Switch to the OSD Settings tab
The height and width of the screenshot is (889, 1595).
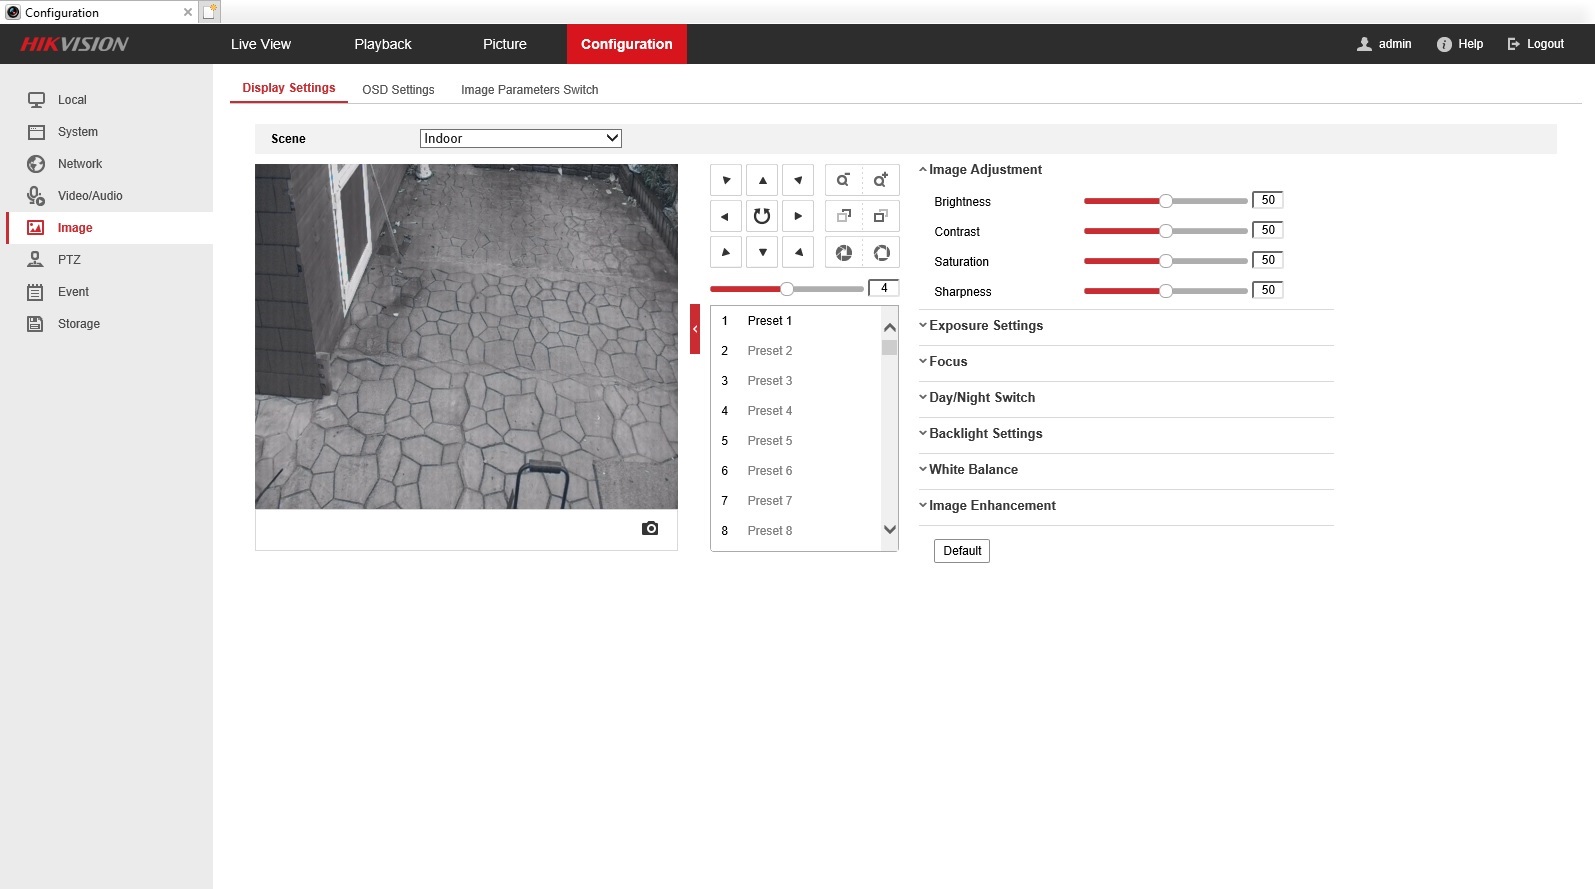pos(398,90)
